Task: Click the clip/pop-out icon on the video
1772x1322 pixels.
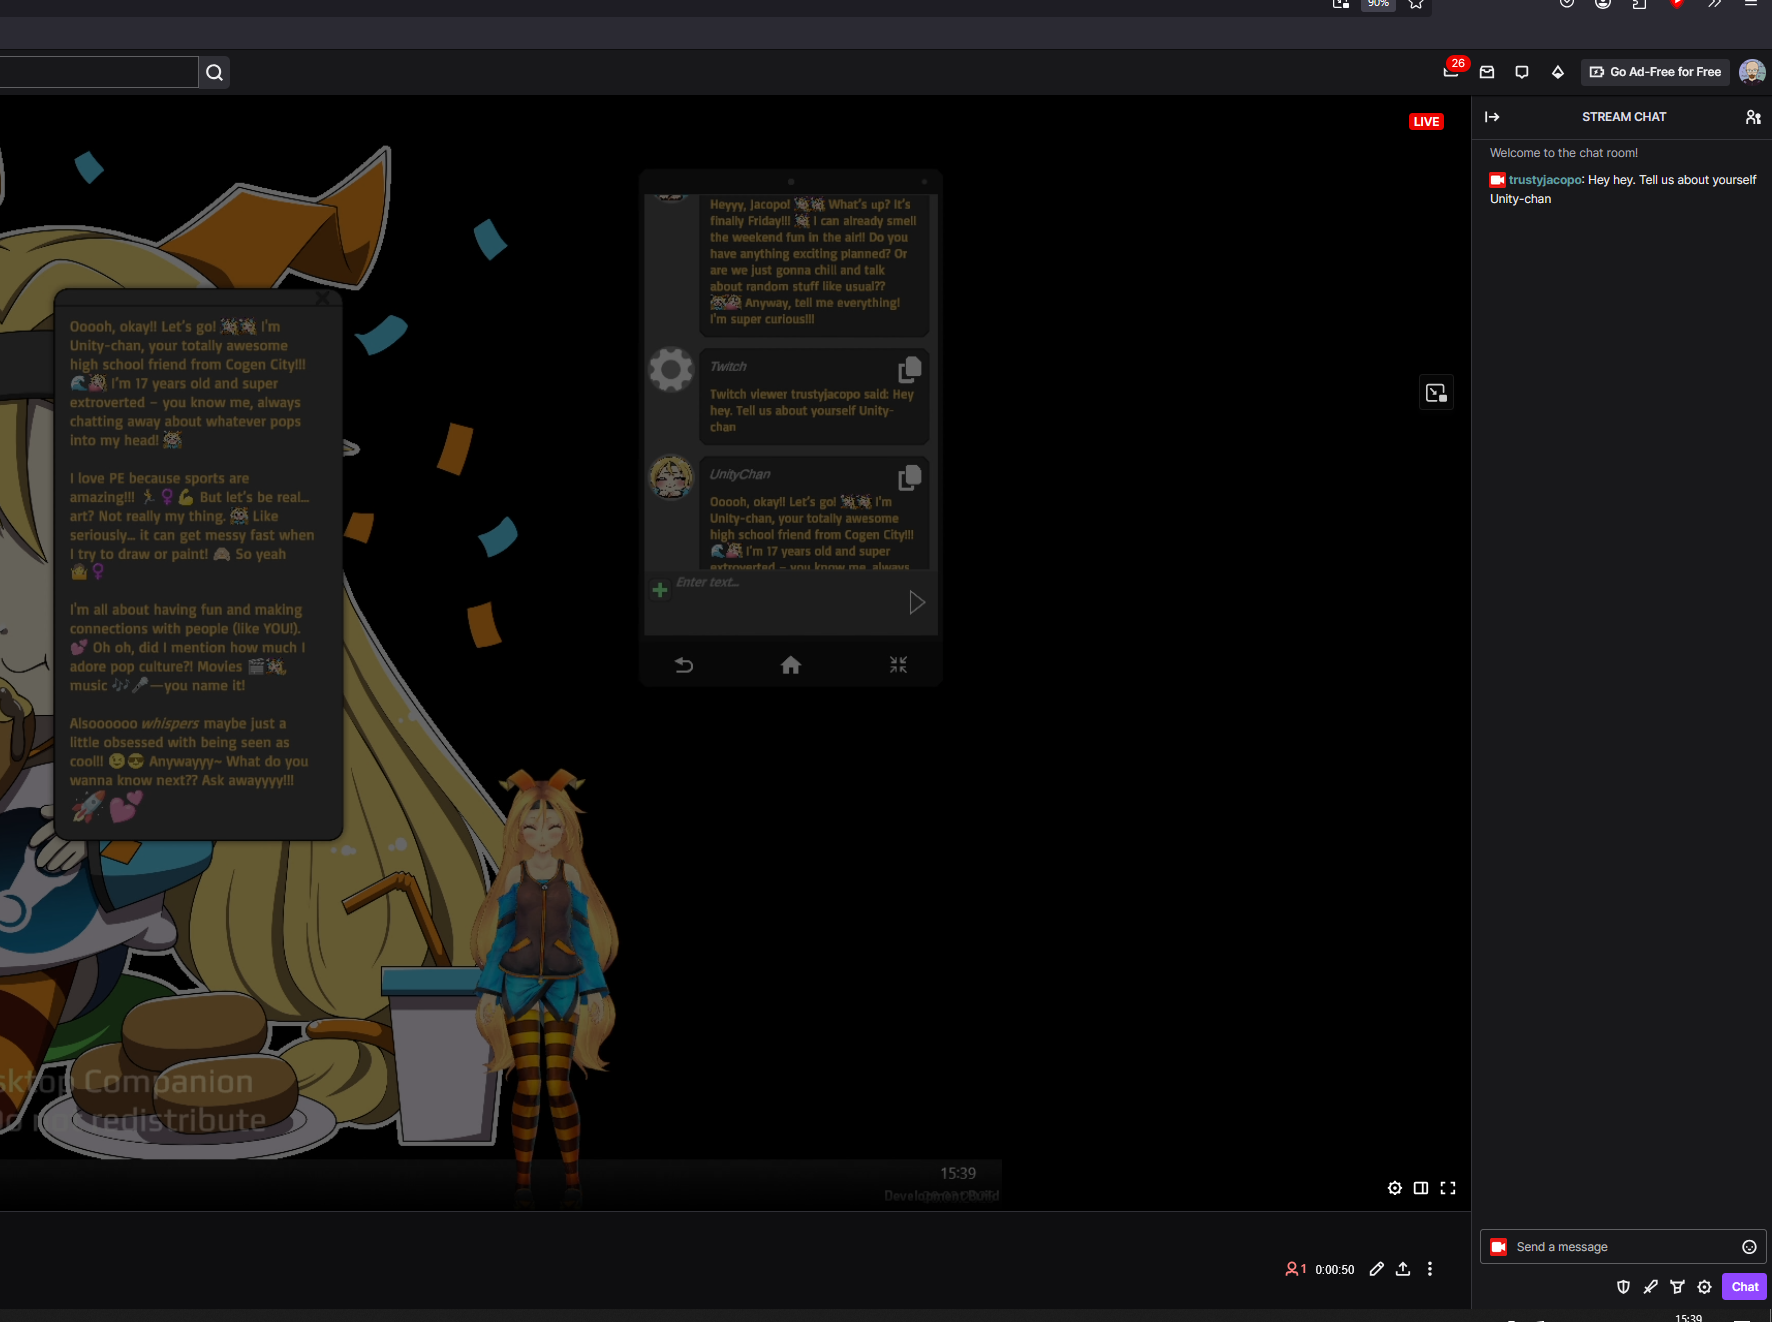Action: pyautogui.click(x=1436, y=393)
